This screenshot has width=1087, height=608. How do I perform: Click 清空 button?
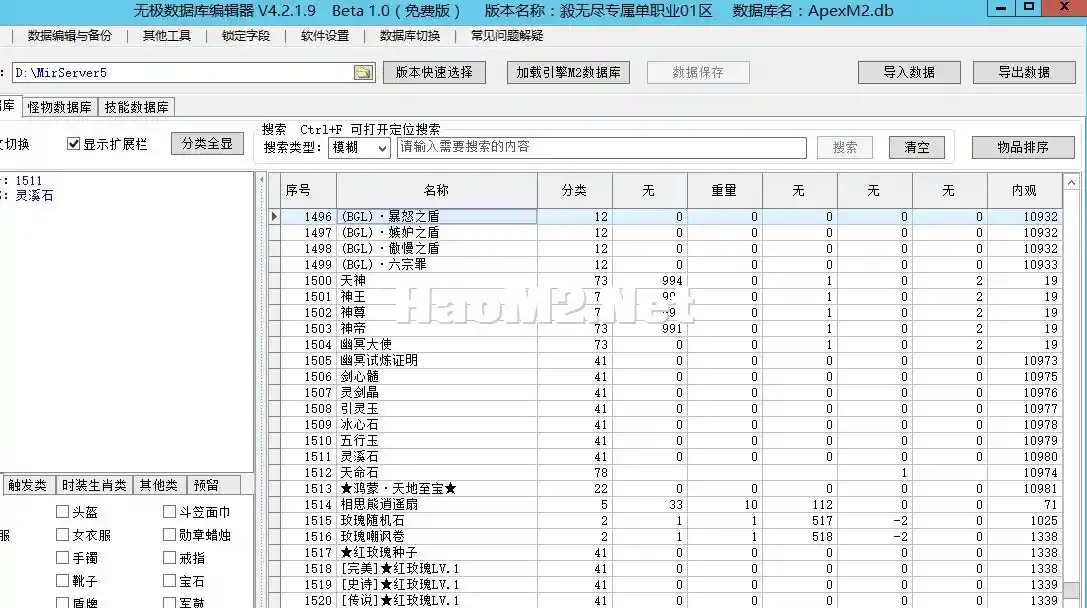[x=916, y=147]
